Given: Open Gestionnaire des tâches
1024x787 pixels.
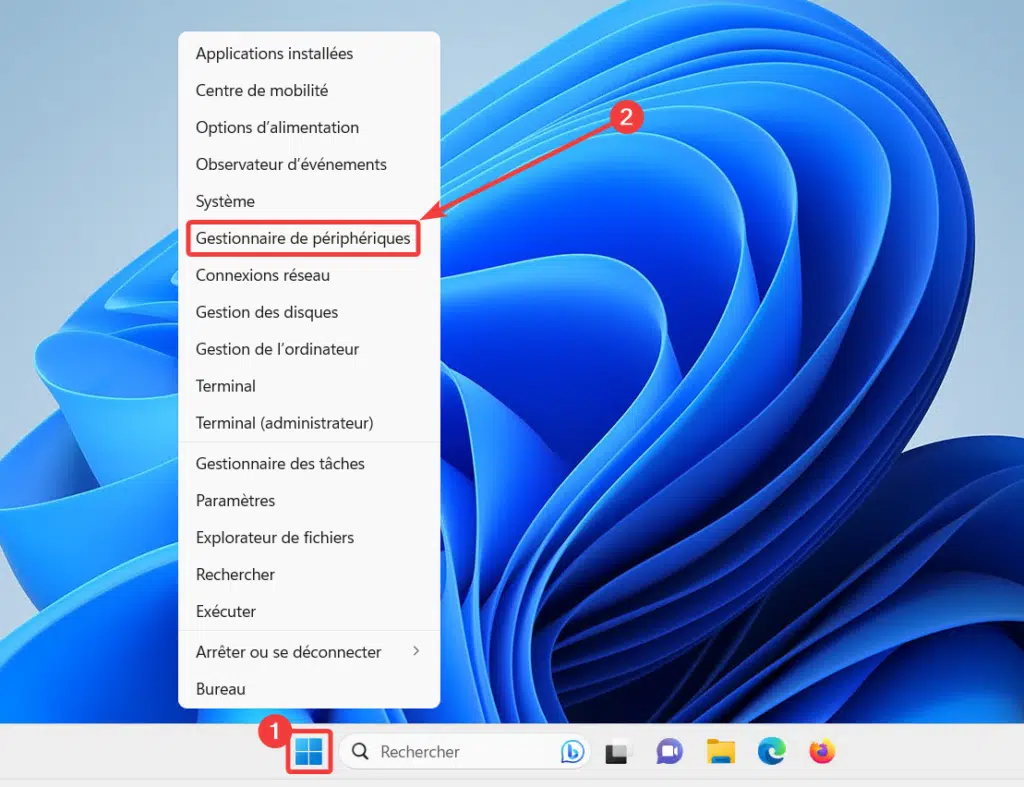Looking at the screenshot, I should tap(309, 464).
